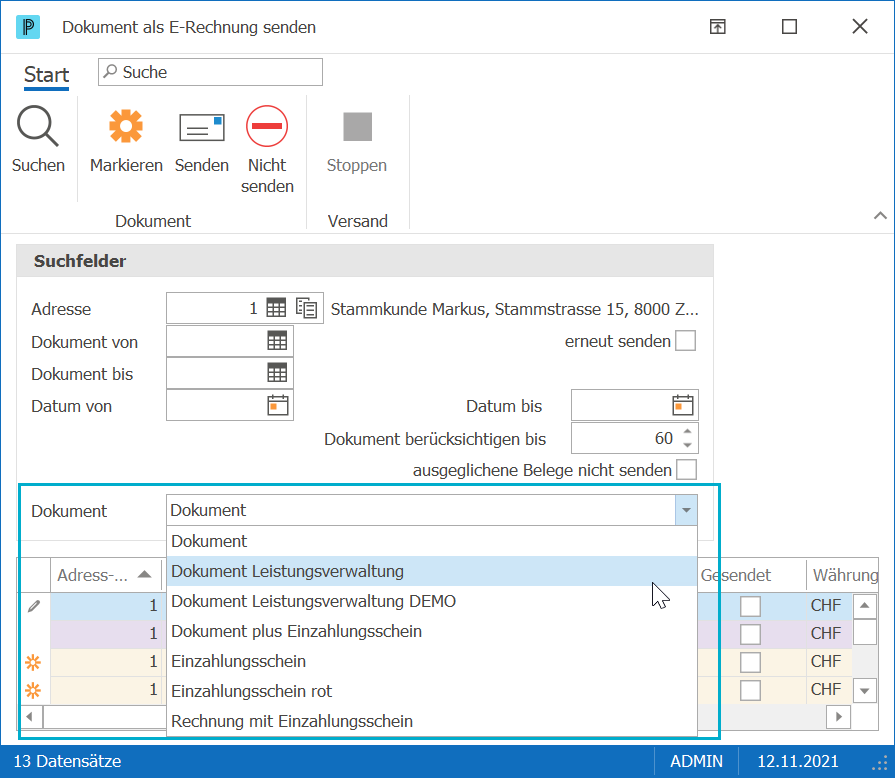Toggle ausgeglichene Belege nicht senden checkbox

[686, 470]
